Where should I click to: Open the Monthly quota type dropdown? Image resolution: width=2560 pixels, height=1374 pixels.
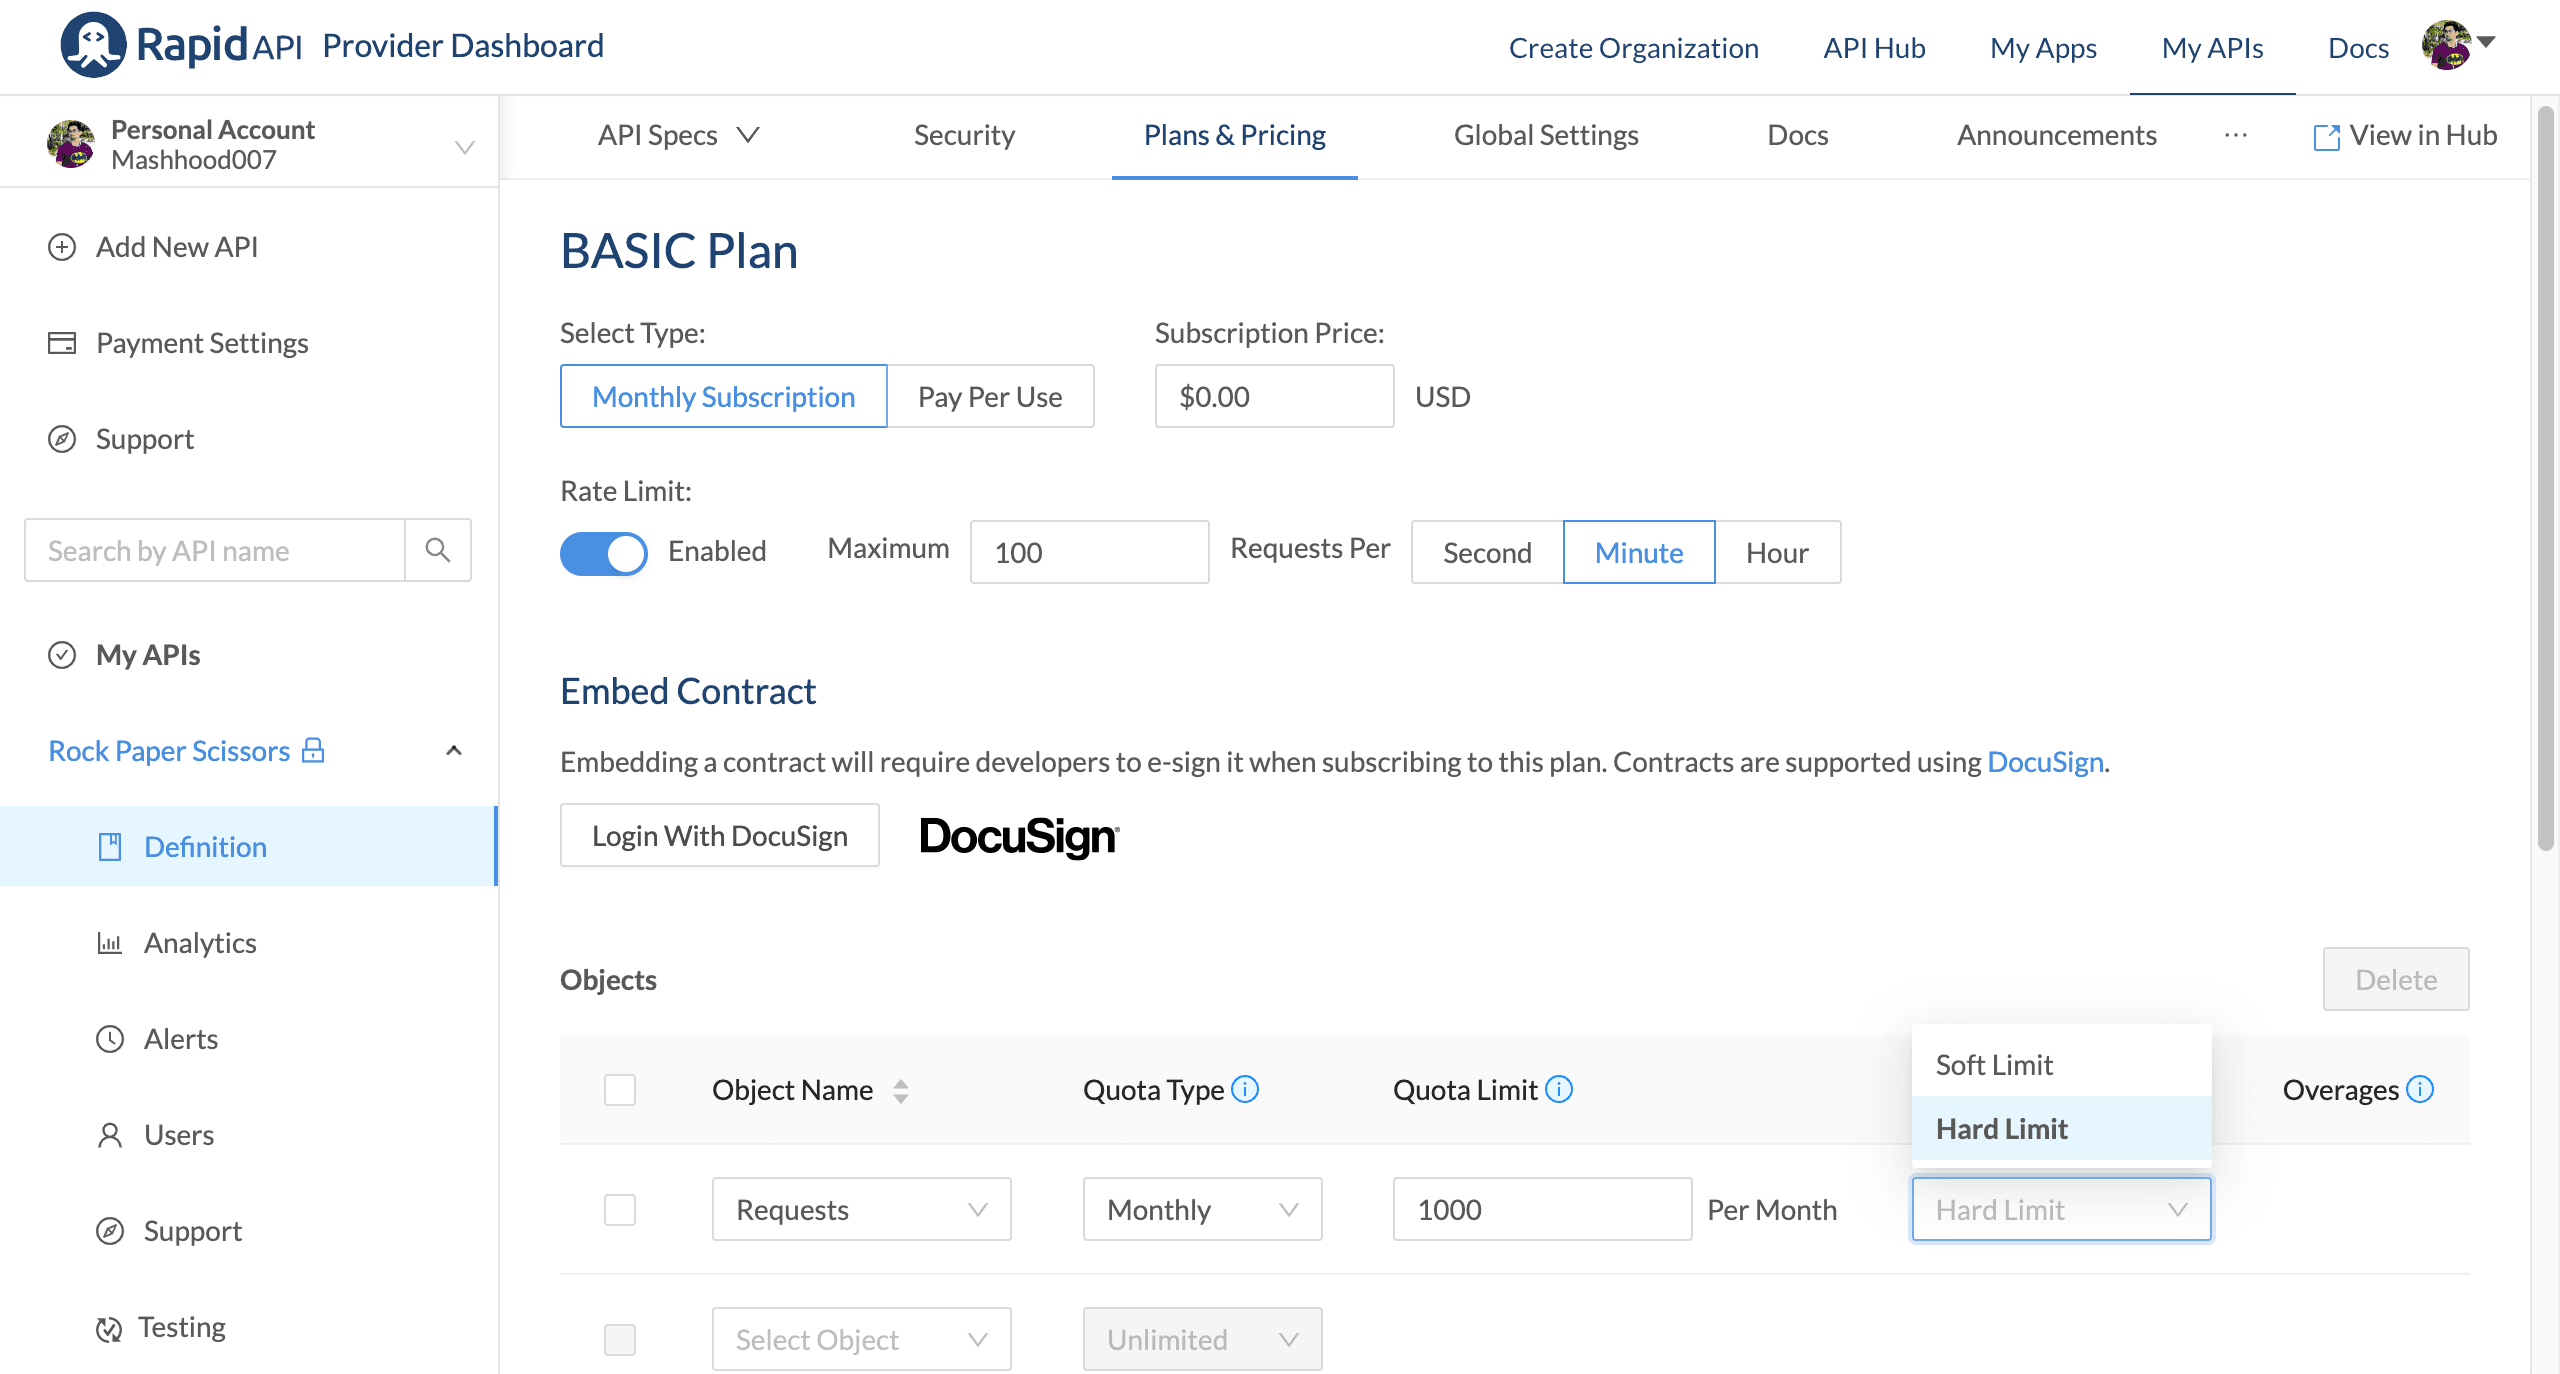click(1202, 1209)
